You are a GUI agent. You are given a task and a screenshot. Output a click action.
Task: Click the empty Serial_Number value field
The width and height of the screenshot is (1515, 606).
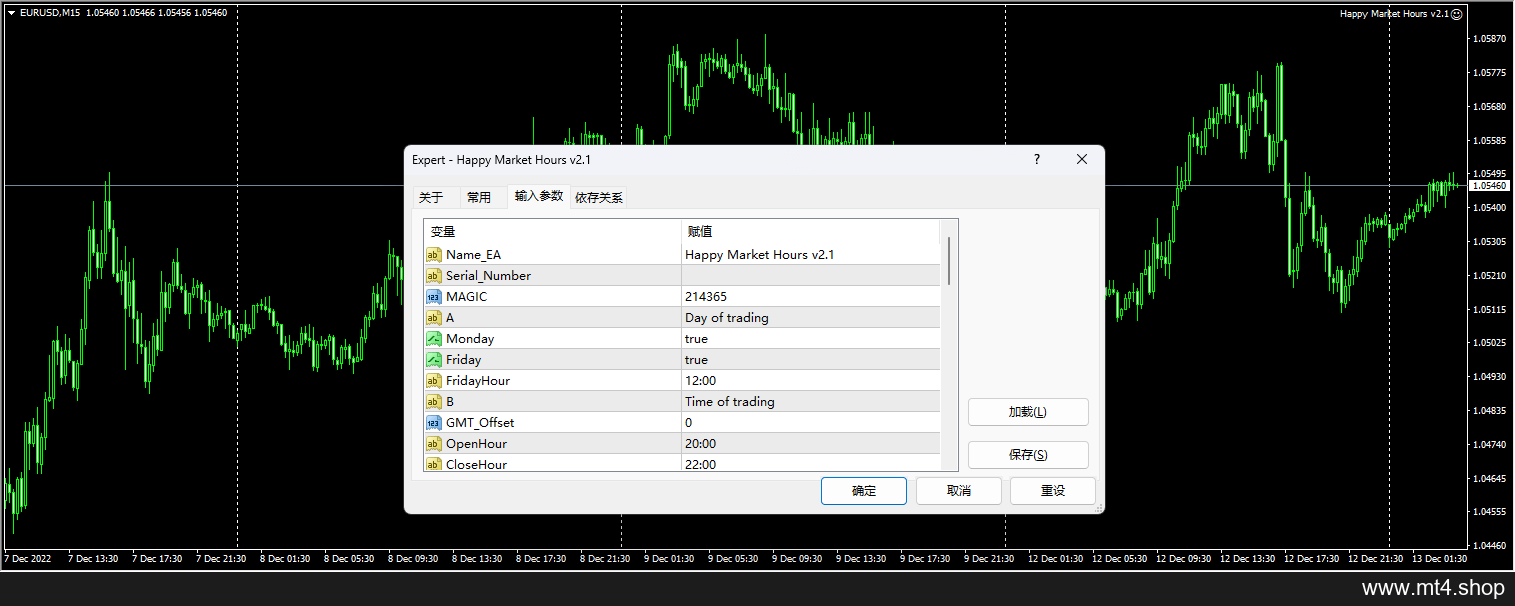point(811,276)
